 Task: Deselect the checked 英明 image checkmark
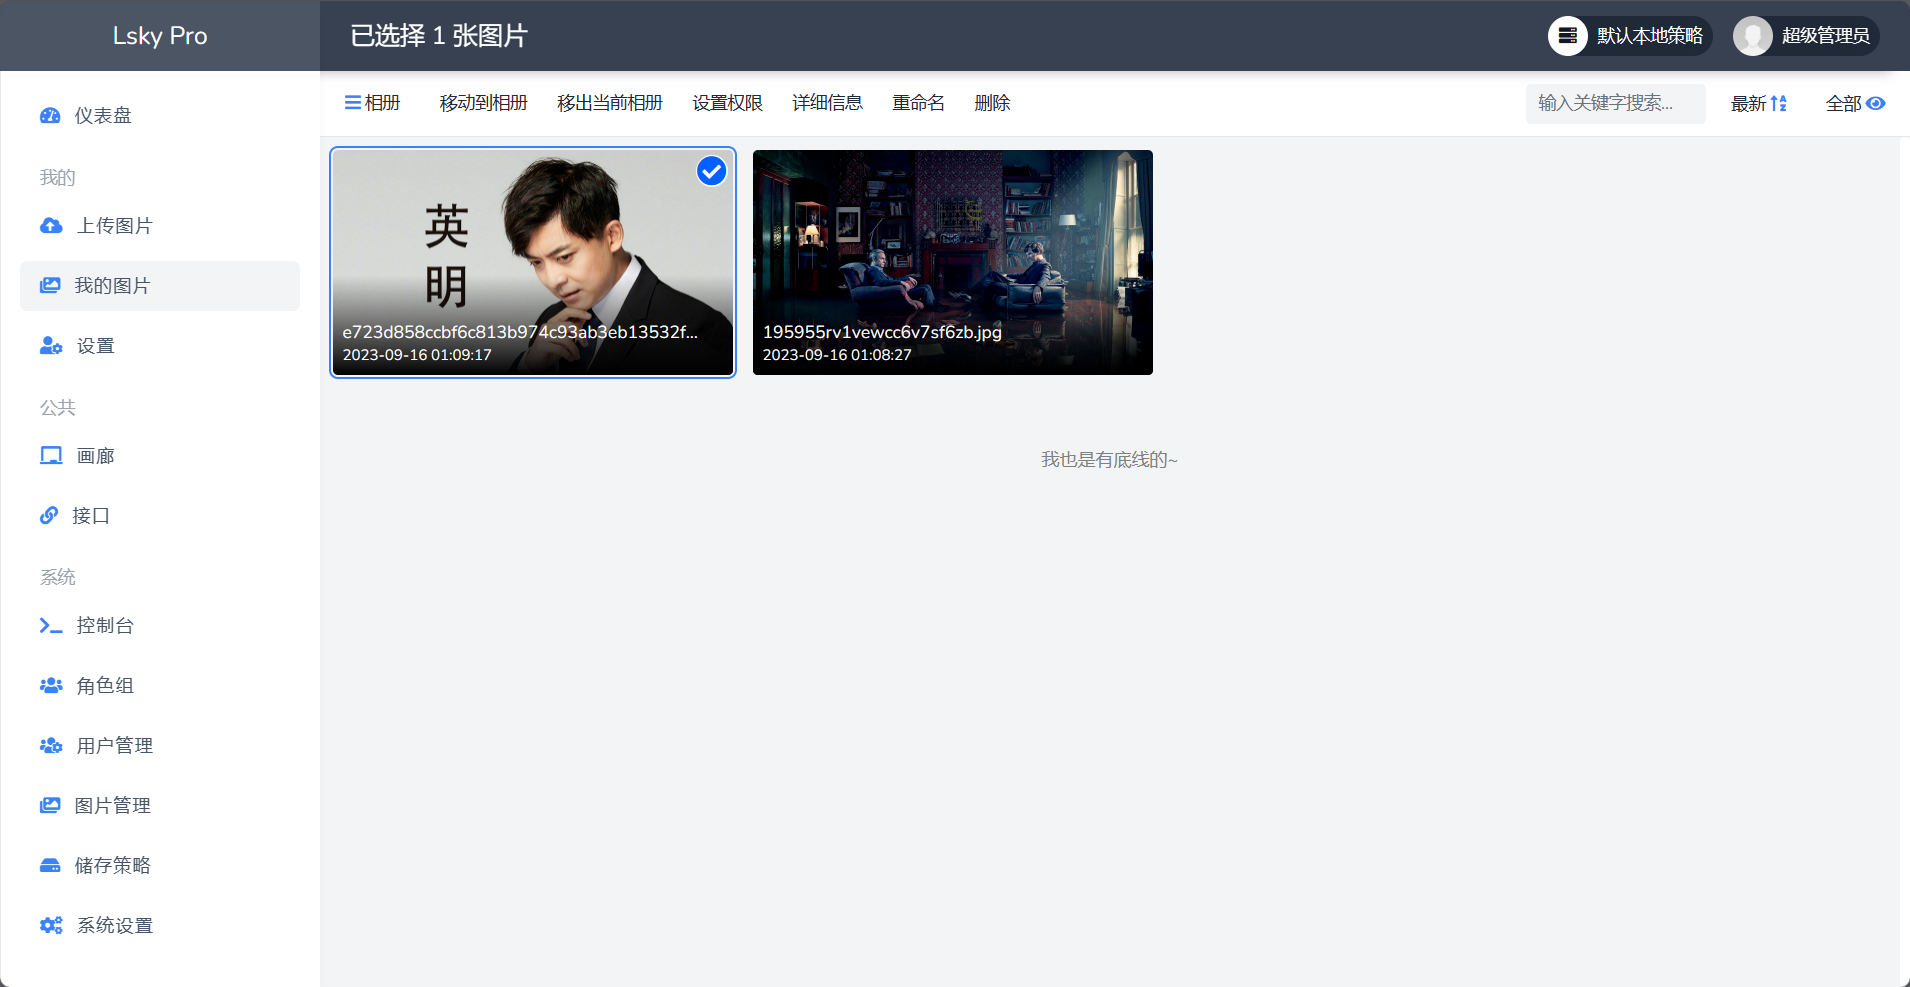tap(710, 171)
